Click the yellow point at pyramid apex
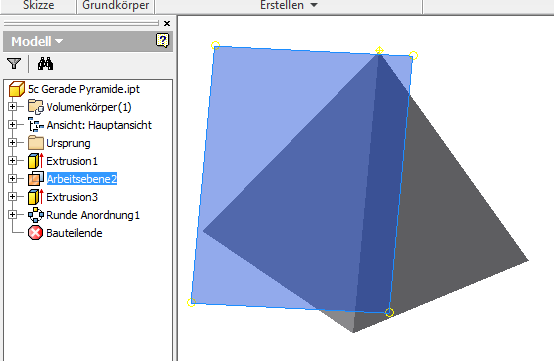The image size is (554, 361). coord(379,50)
